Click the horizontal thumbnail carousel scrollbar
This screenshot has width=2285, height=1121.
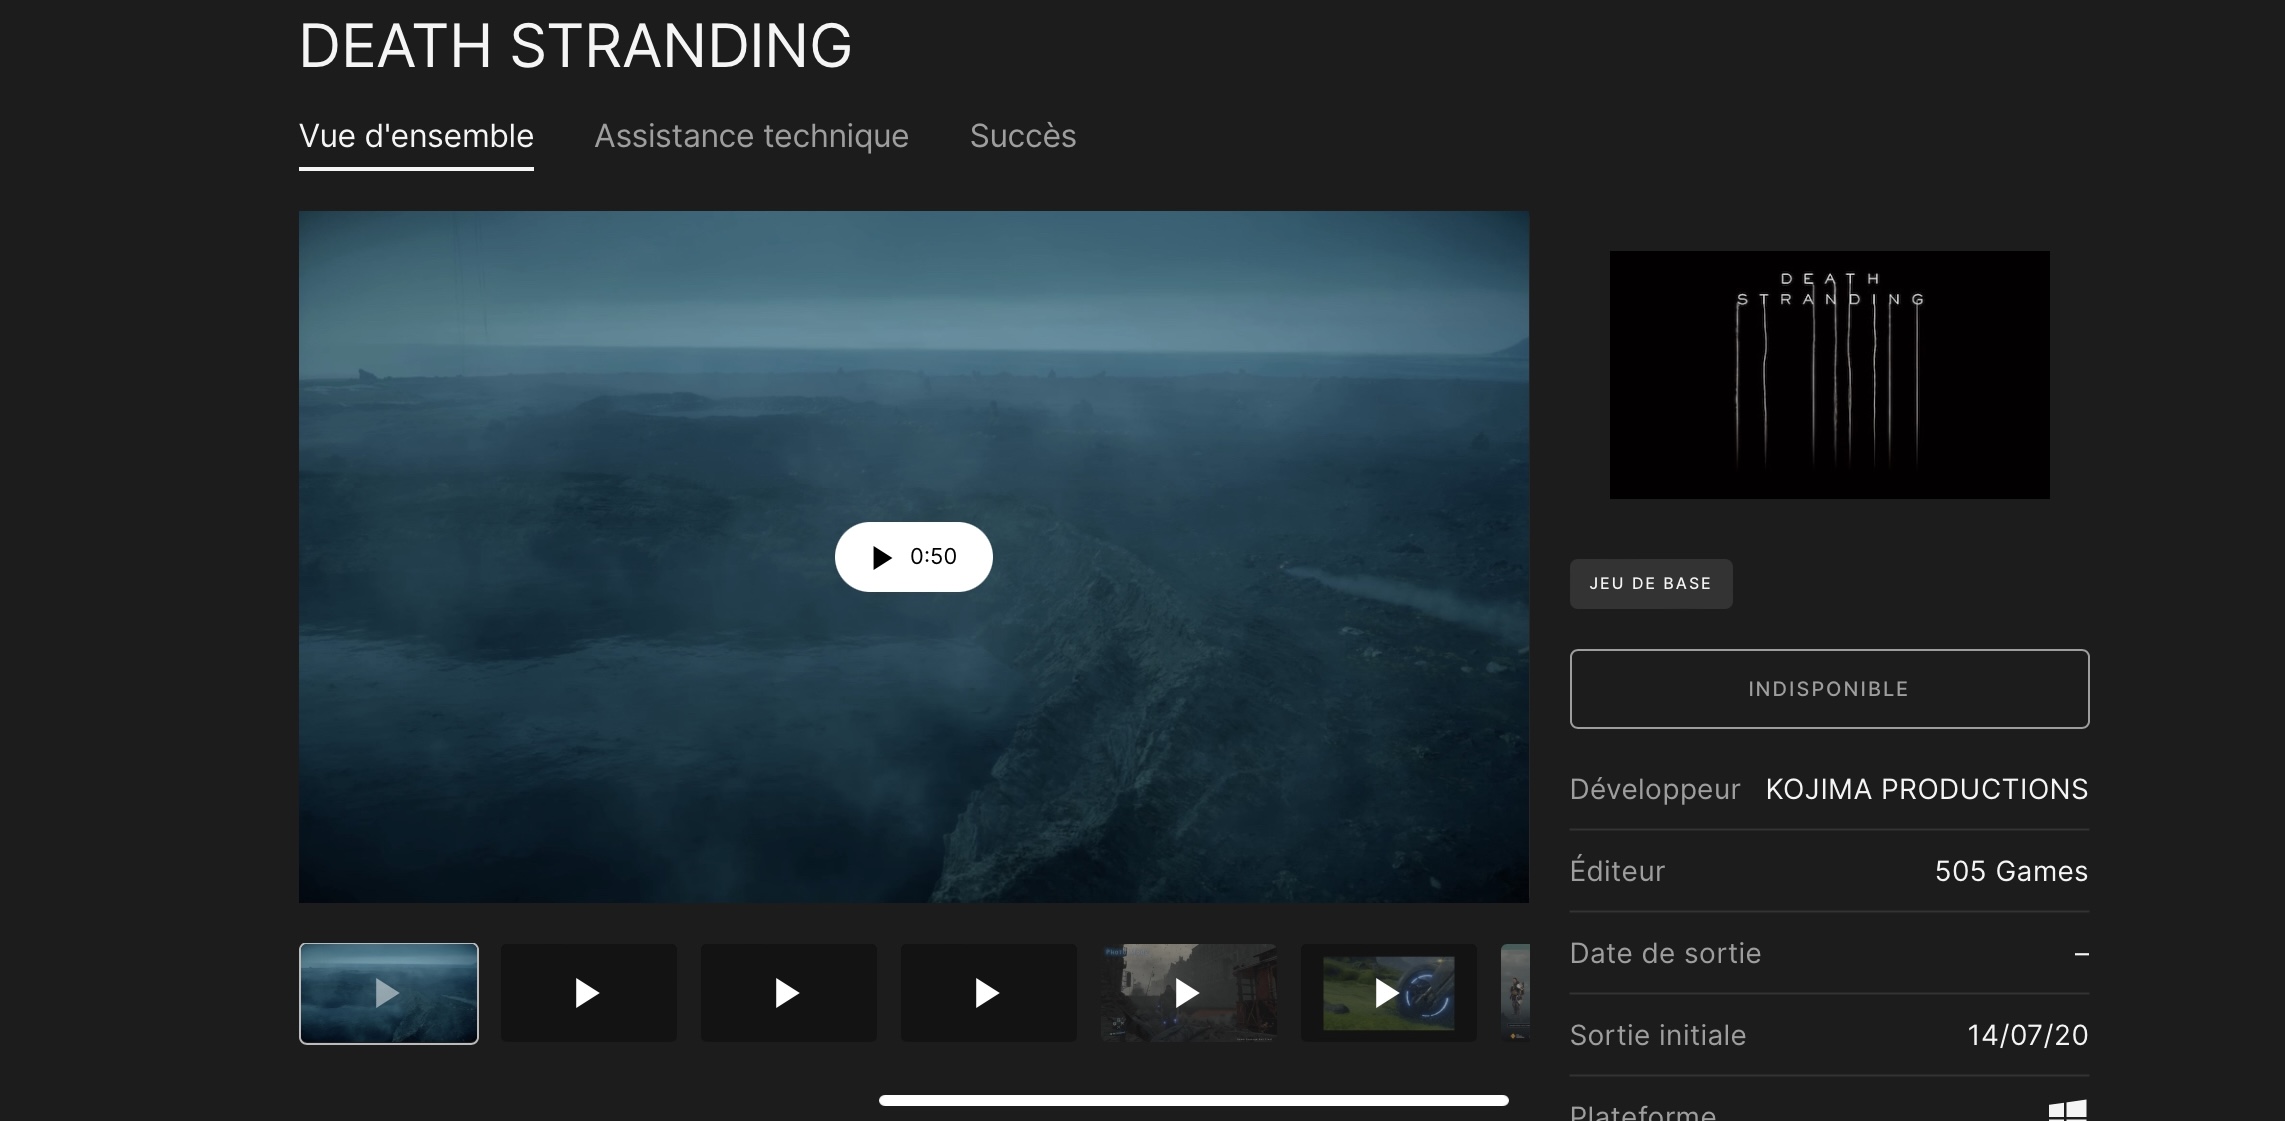pos(1193,1100)
